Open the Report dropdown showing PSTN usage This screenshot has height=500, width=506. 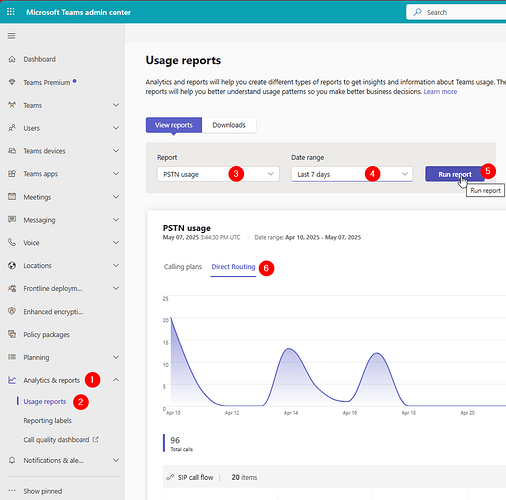218,174
